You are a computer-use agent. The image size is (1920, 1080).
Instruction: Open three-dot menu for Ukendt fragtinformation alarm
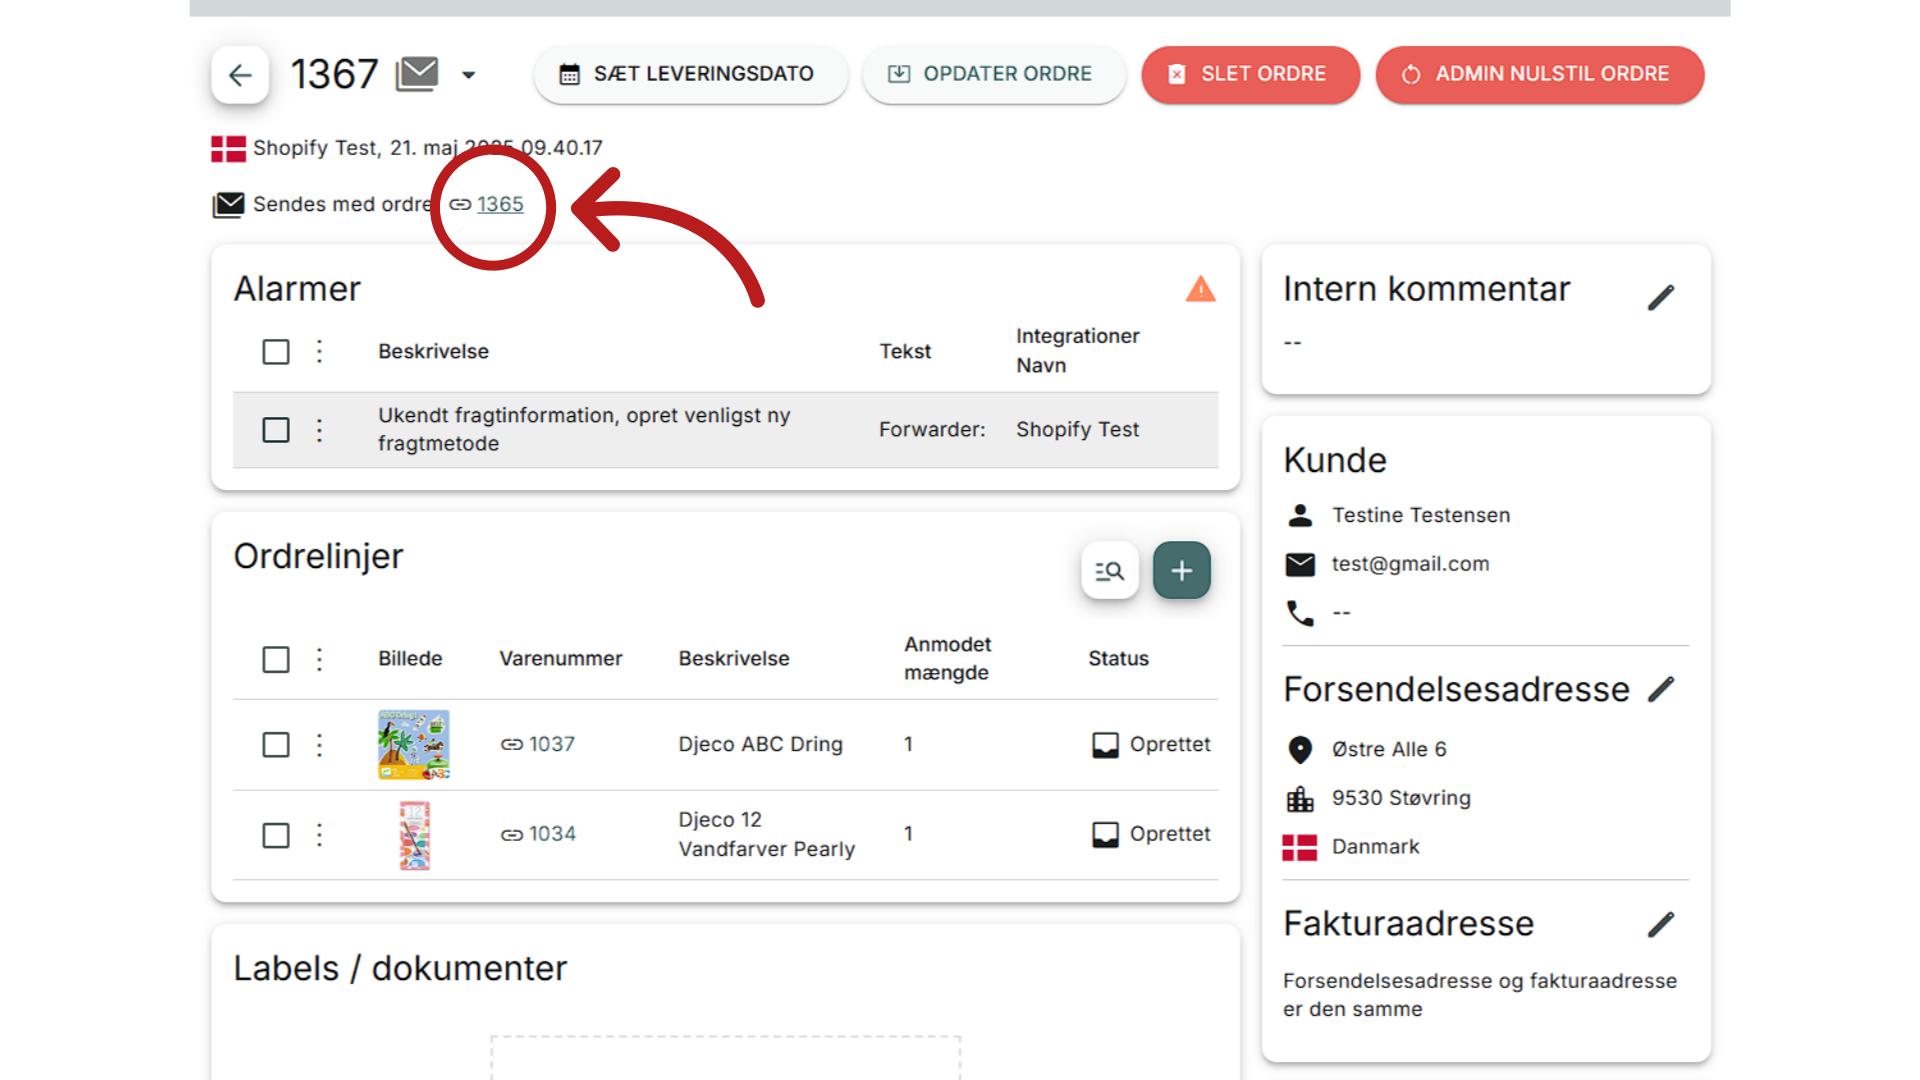(x=320, y=430)
